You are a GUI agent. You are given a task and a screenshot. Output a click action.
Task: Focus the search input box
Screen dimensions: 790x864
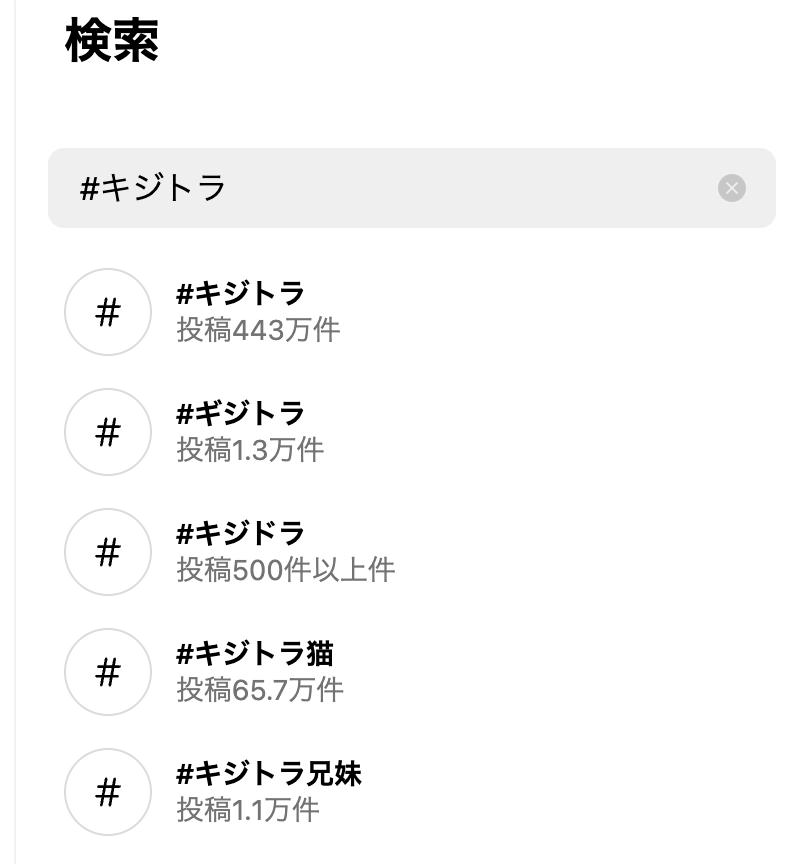pyautogui.click(x=450, y=188)
